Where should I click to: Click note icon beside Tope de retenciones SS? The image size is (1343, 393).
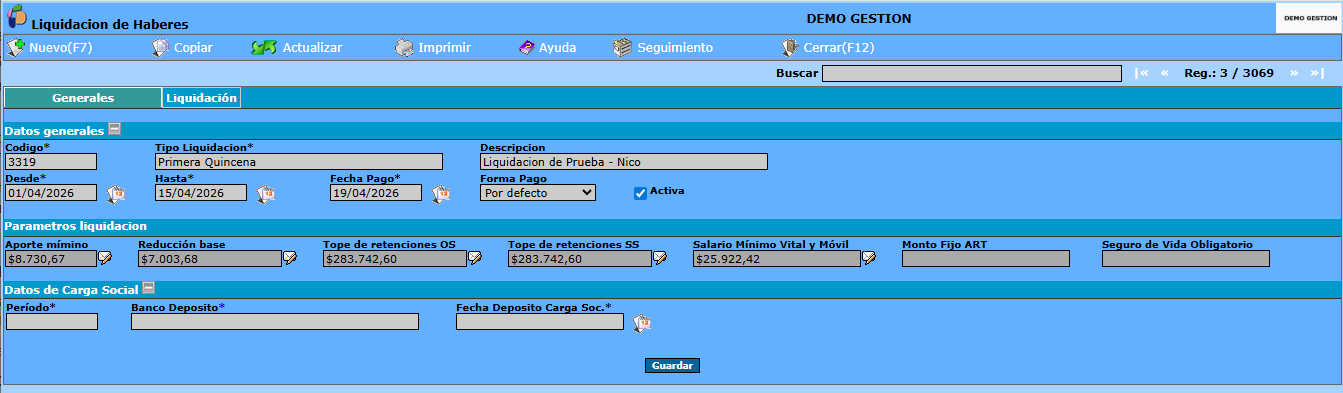[x=660, y=258]
